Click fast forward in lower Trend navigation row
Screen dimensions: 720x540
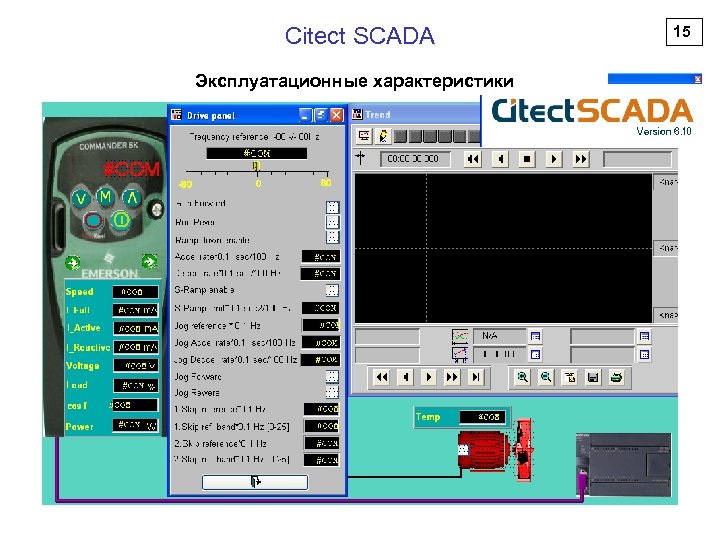click(452, 377)
